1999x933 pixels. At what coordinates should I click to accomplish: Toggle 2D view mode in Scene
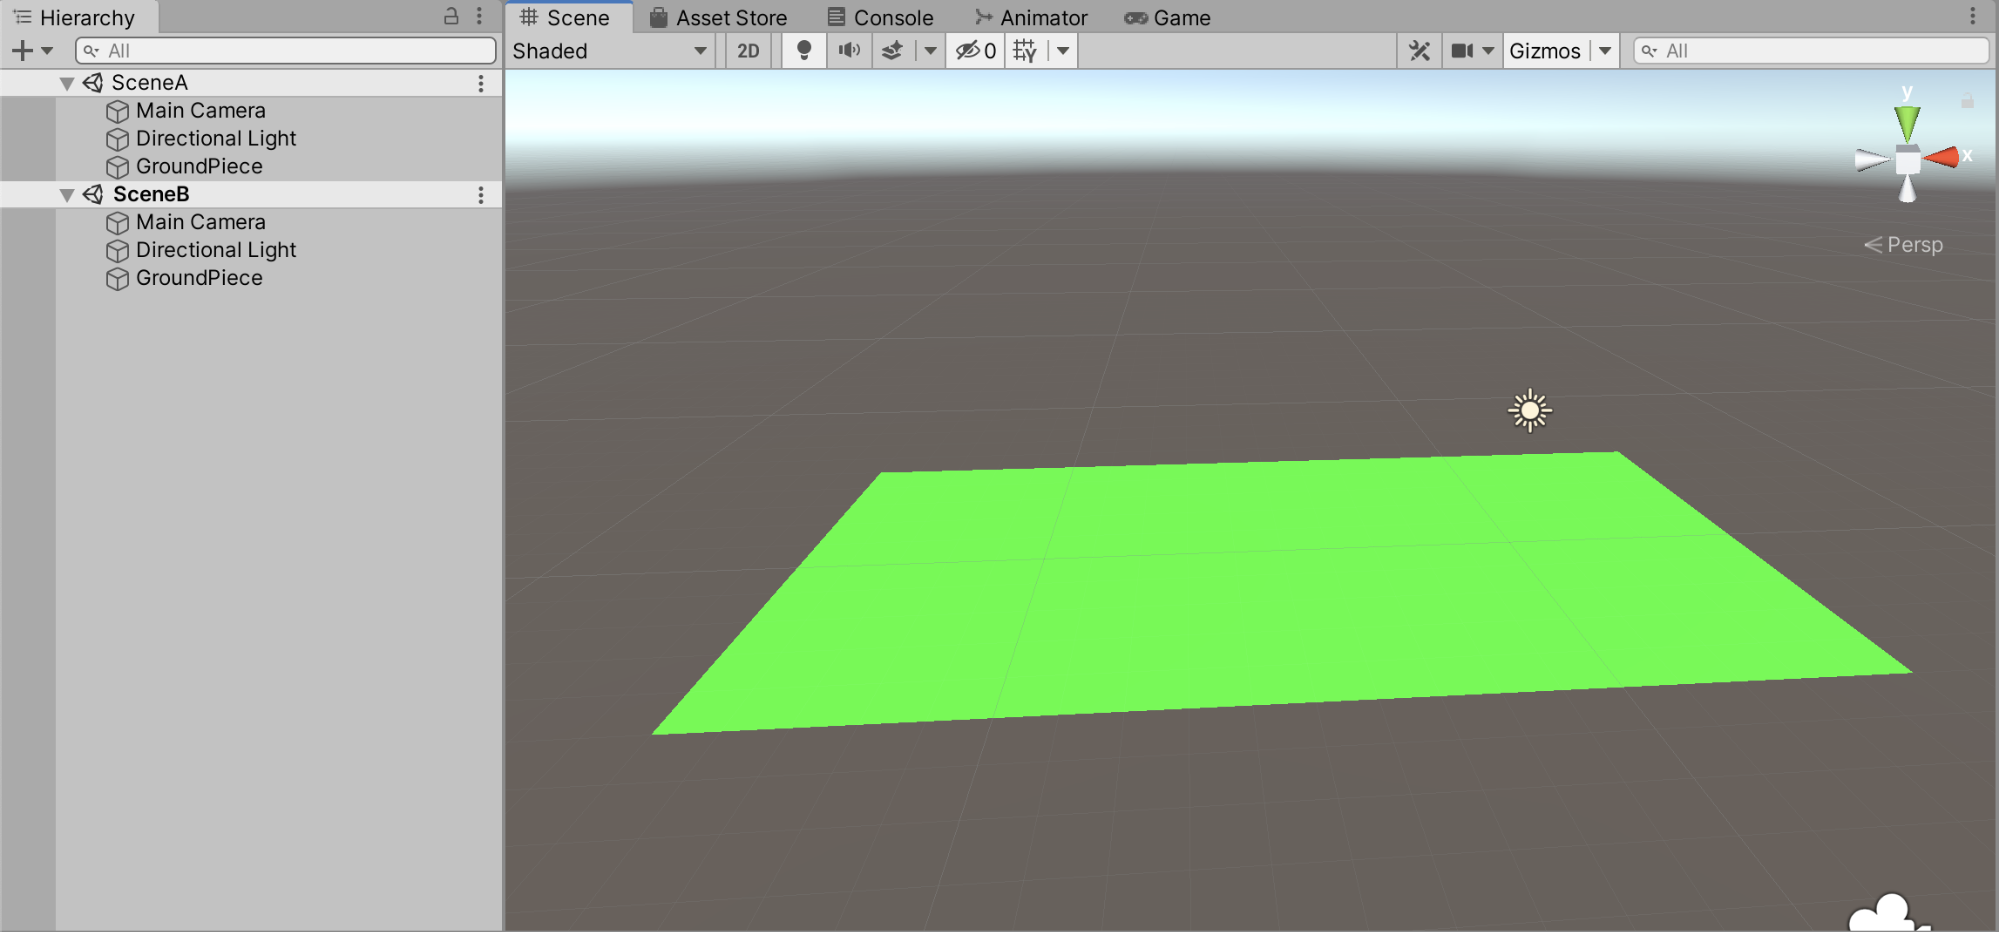748,51
